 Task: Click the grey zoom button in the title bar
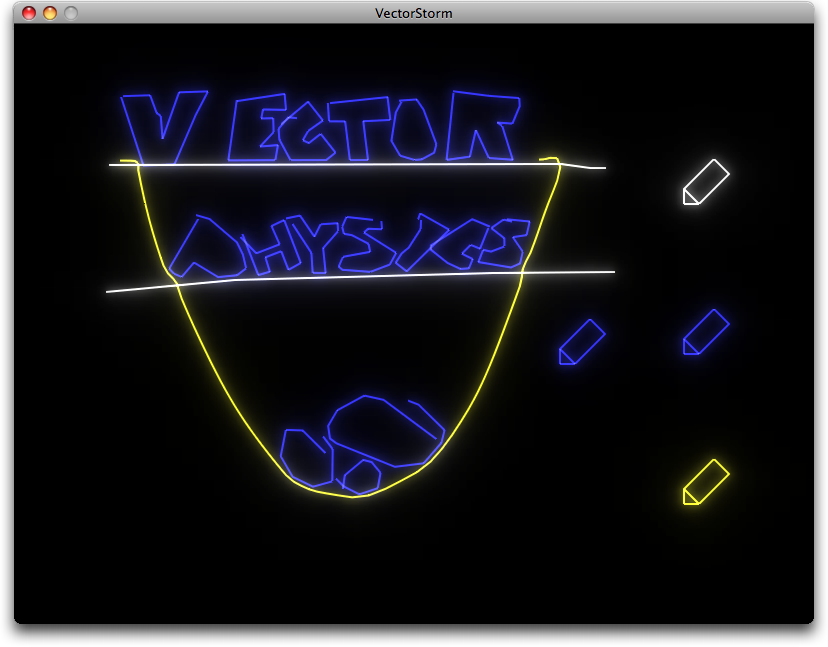[71, 13]
